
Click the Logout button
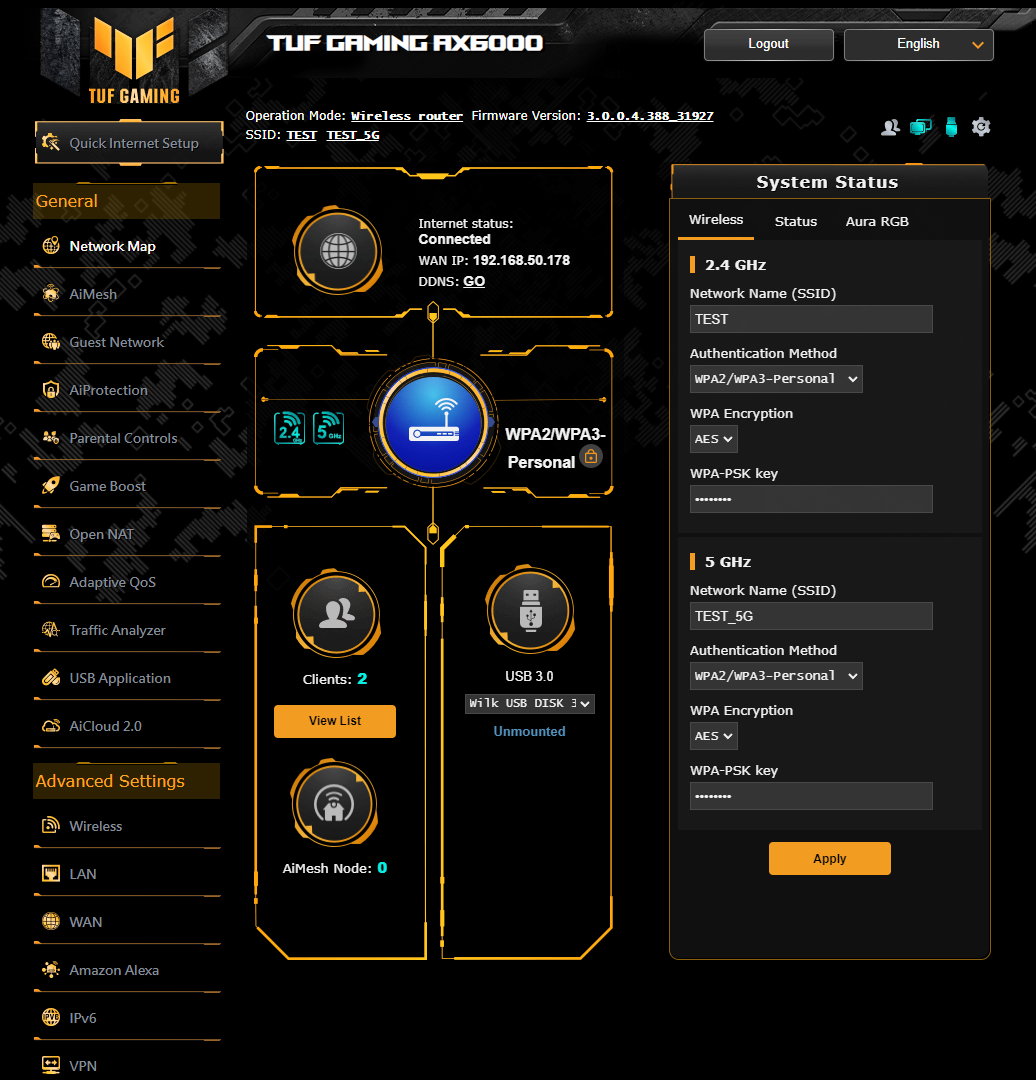[769, 44]
